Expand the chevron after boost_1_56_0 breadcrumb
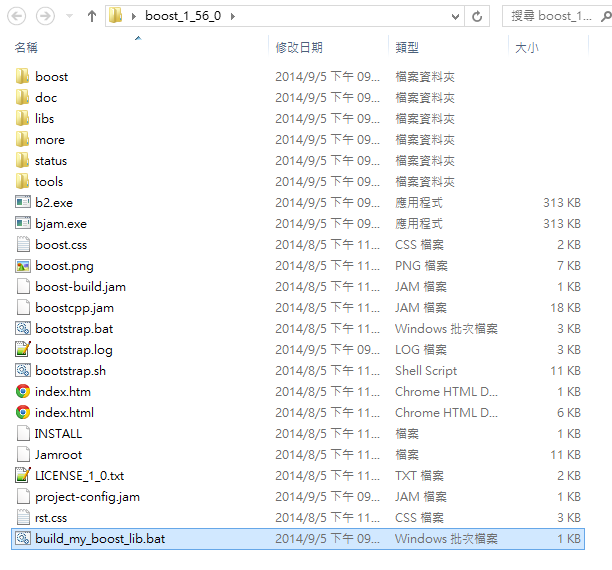The image size is (612, 570). click(x=233, y=16)
